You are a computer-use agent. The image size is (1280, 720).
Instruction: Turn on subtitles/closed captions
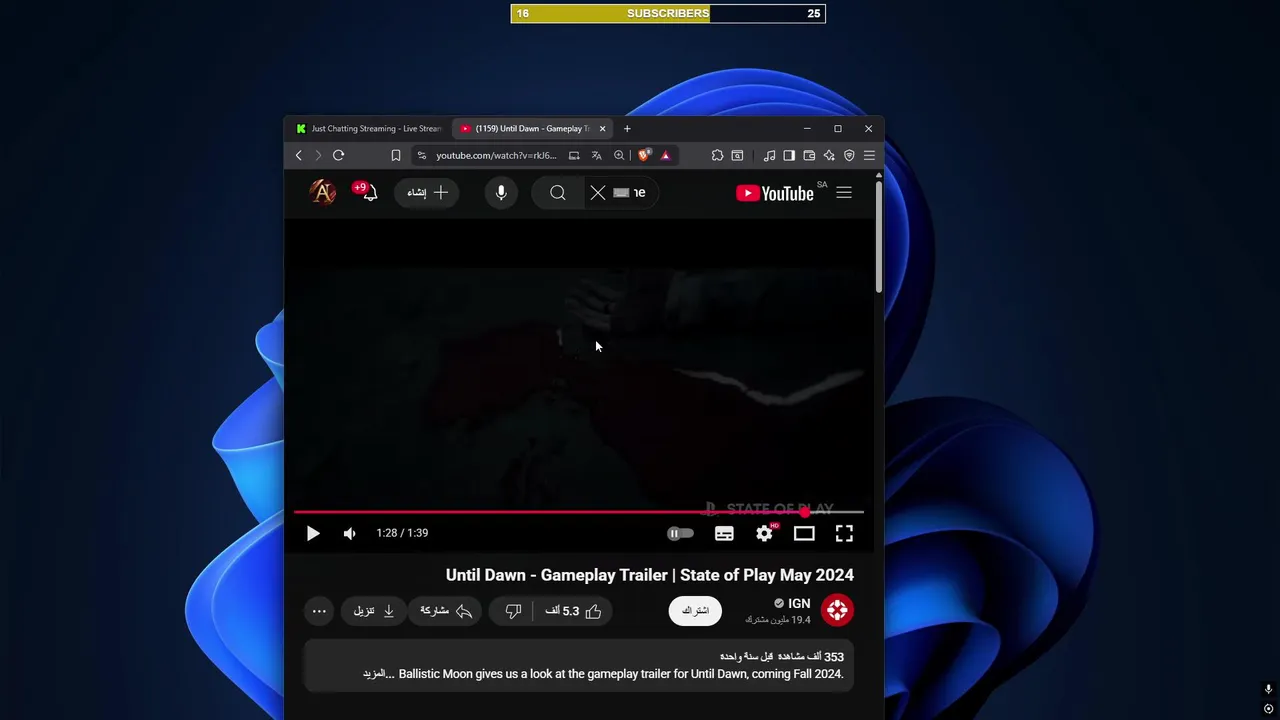click(724, 534)
